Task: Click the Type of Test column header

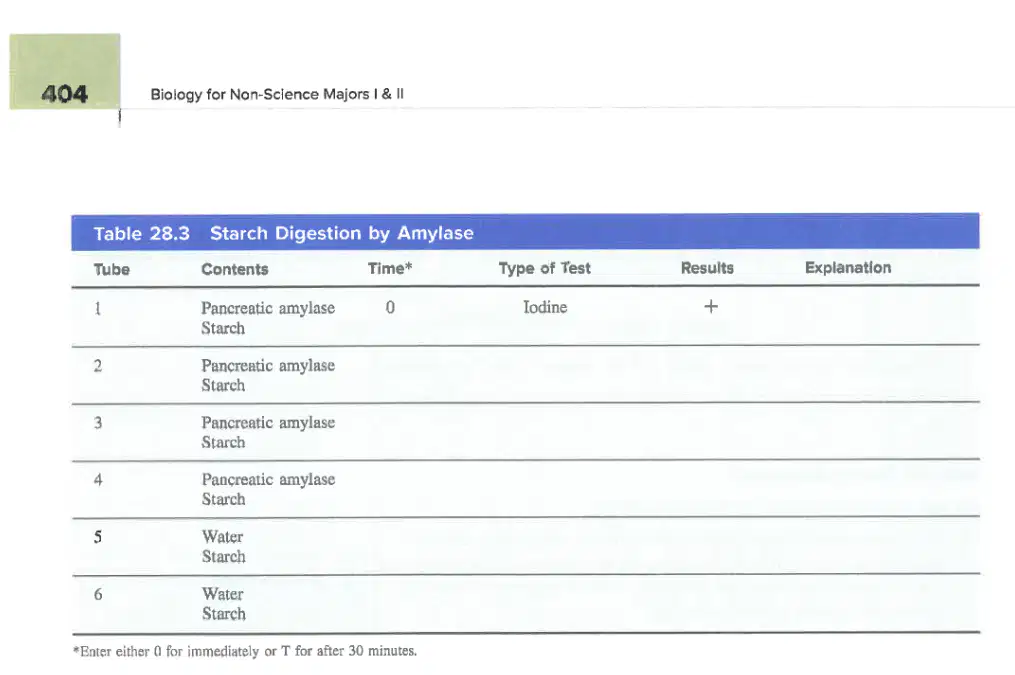Action: [x=544, y=269]
